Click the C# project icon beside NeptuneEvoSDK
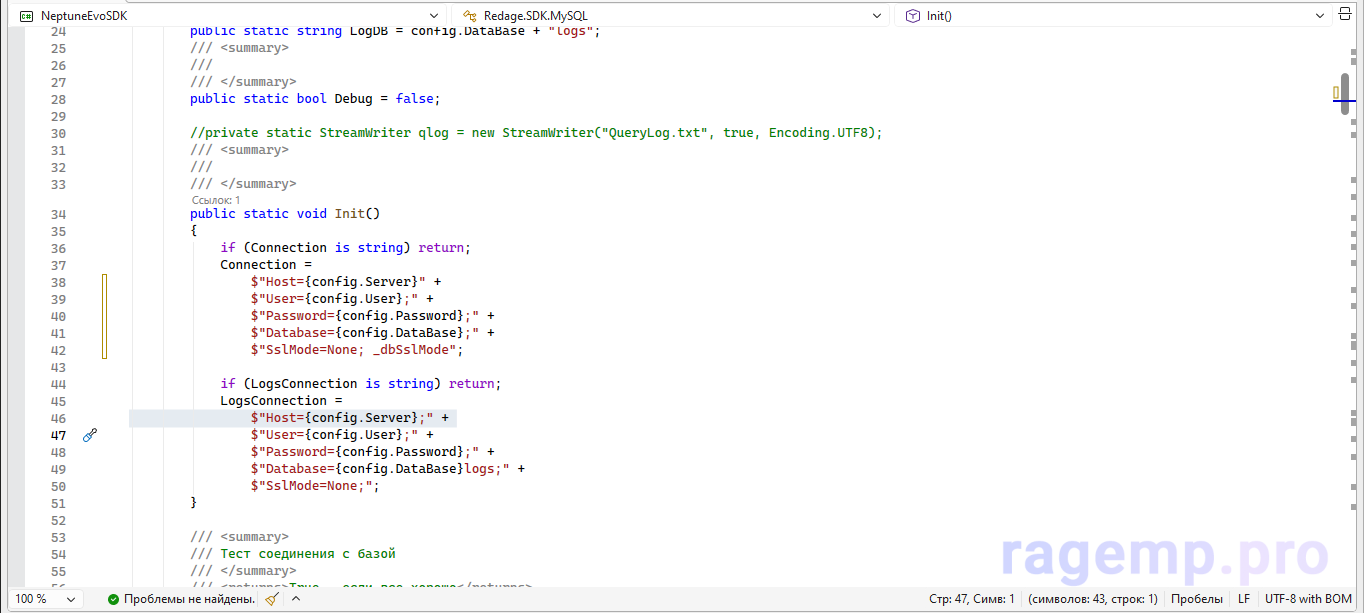 [x=26, y=16]
